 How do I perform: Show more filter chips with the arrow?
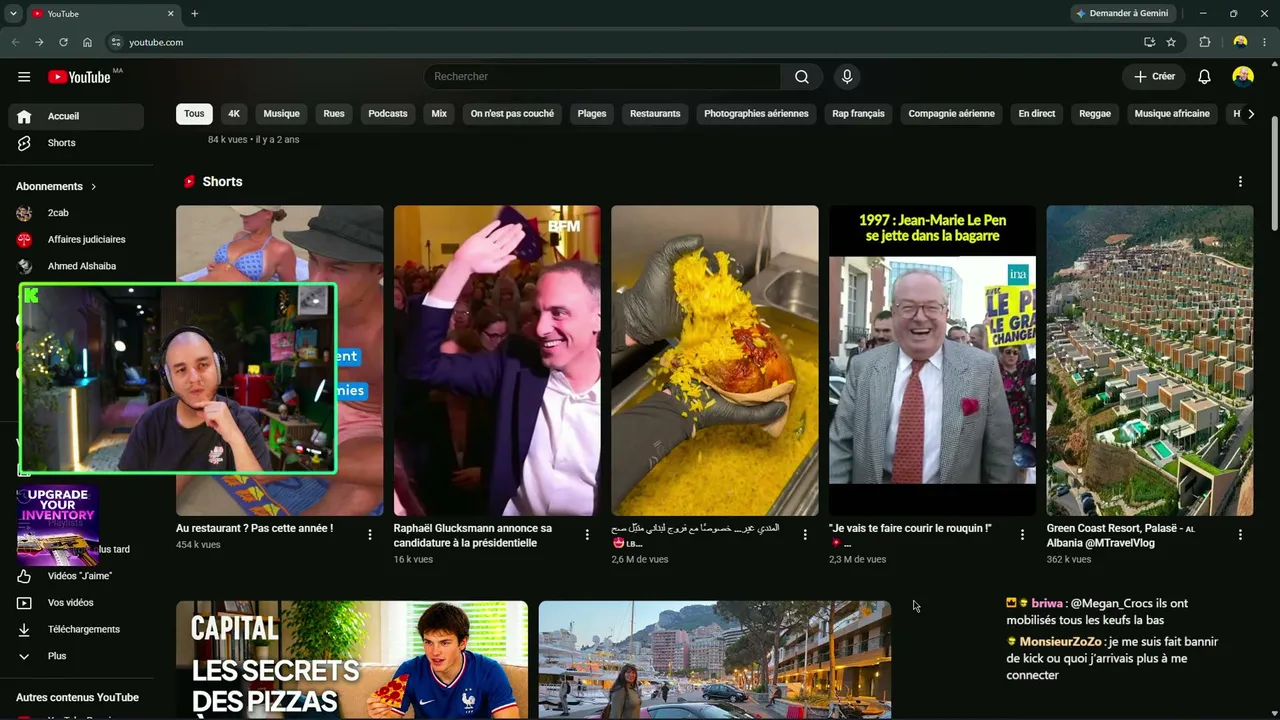tap(1251, 114)
